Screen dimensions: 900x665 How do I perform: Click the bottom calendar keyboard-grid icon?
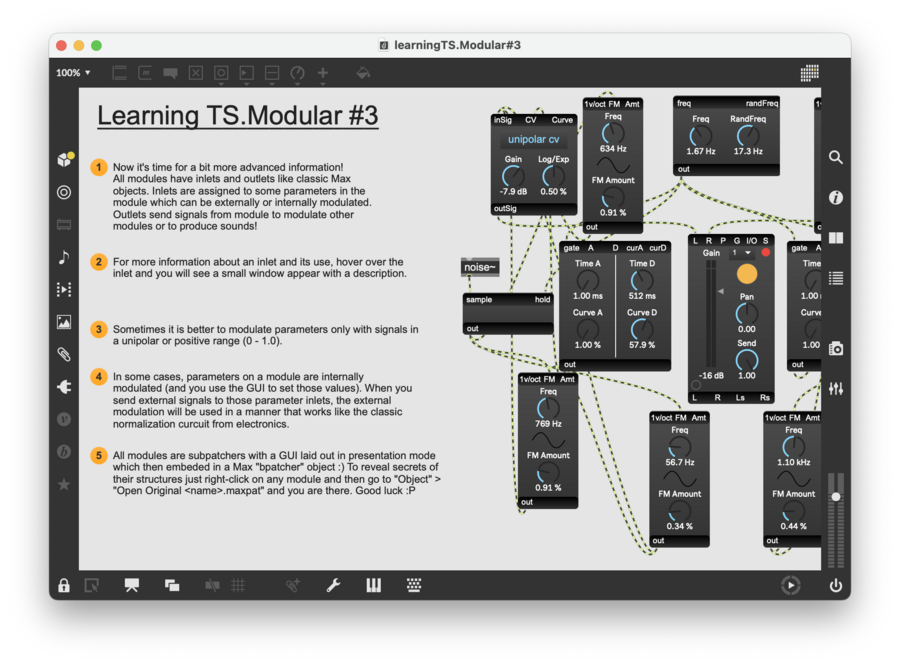(x=414, y=585)
